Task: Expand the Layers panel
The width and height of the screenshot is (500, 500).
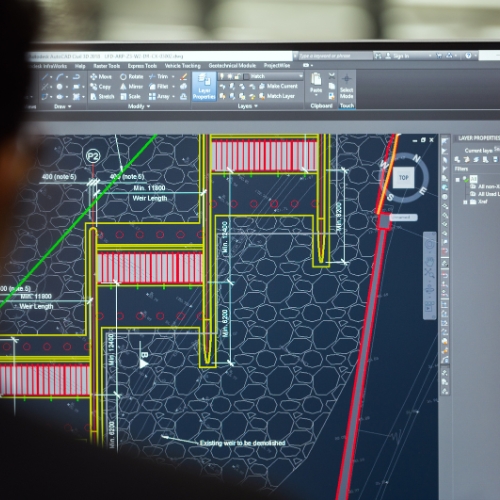Action: tap(247, 106)
